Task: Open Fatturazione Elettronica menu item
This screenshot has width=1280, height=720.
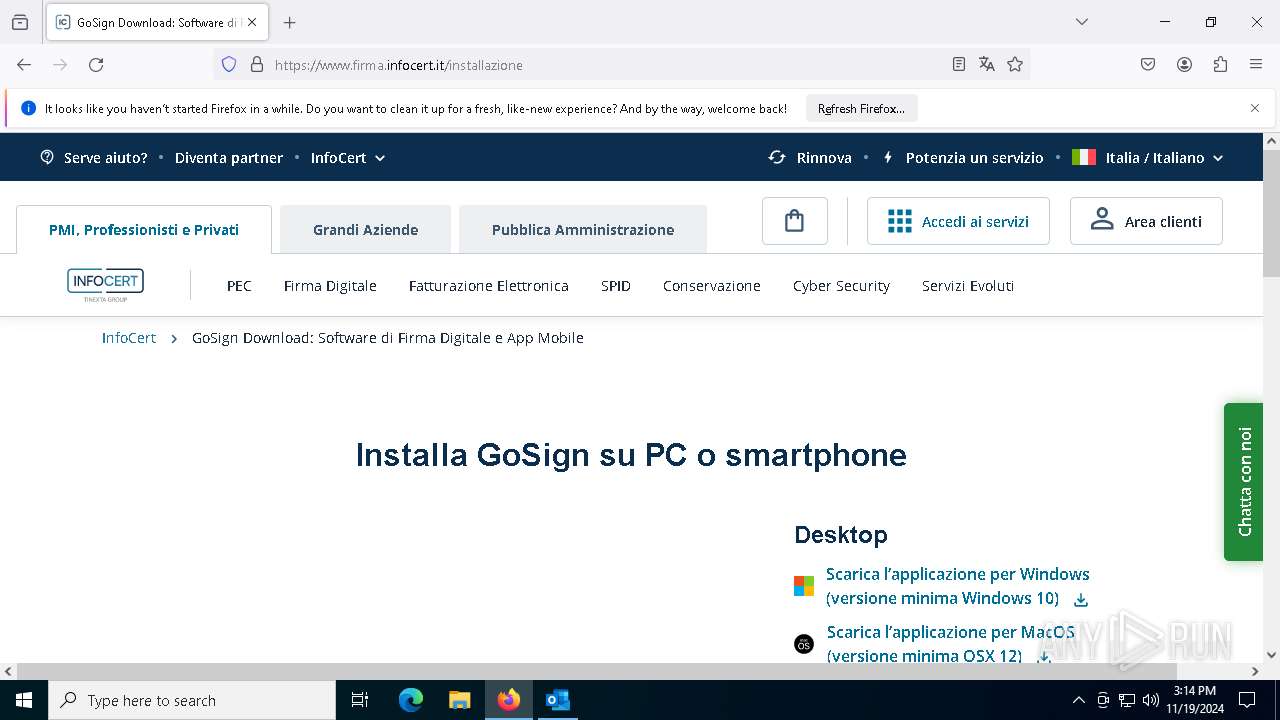Action: tap(488, 285)
